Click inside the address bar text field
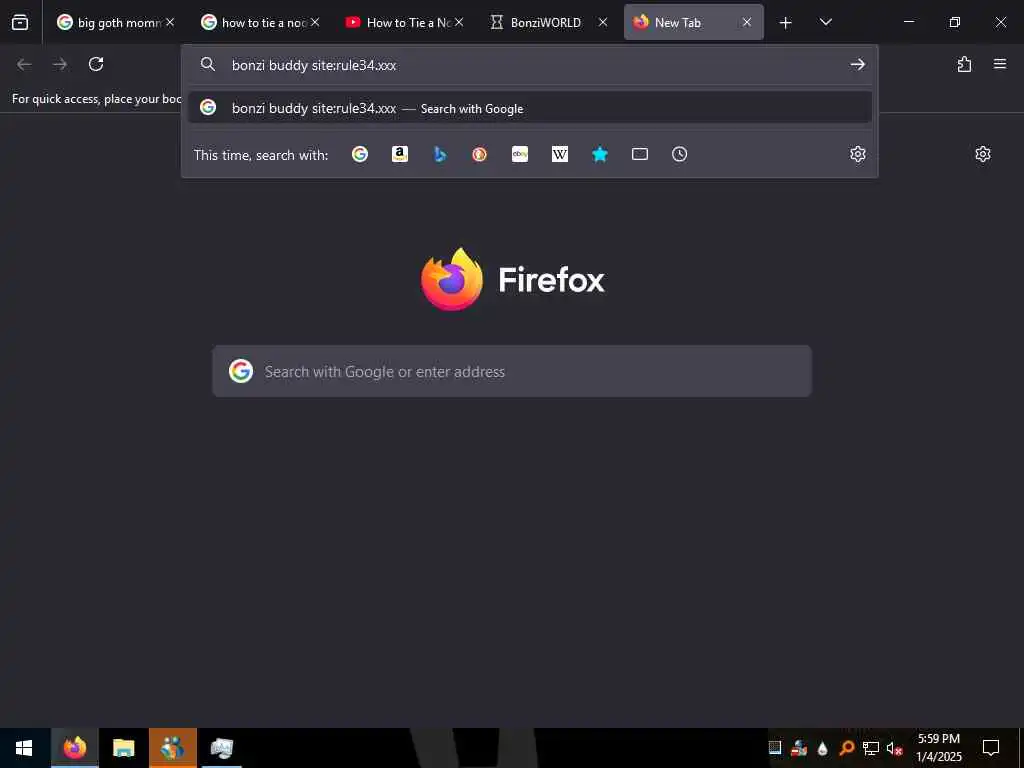 click(532, 65)
